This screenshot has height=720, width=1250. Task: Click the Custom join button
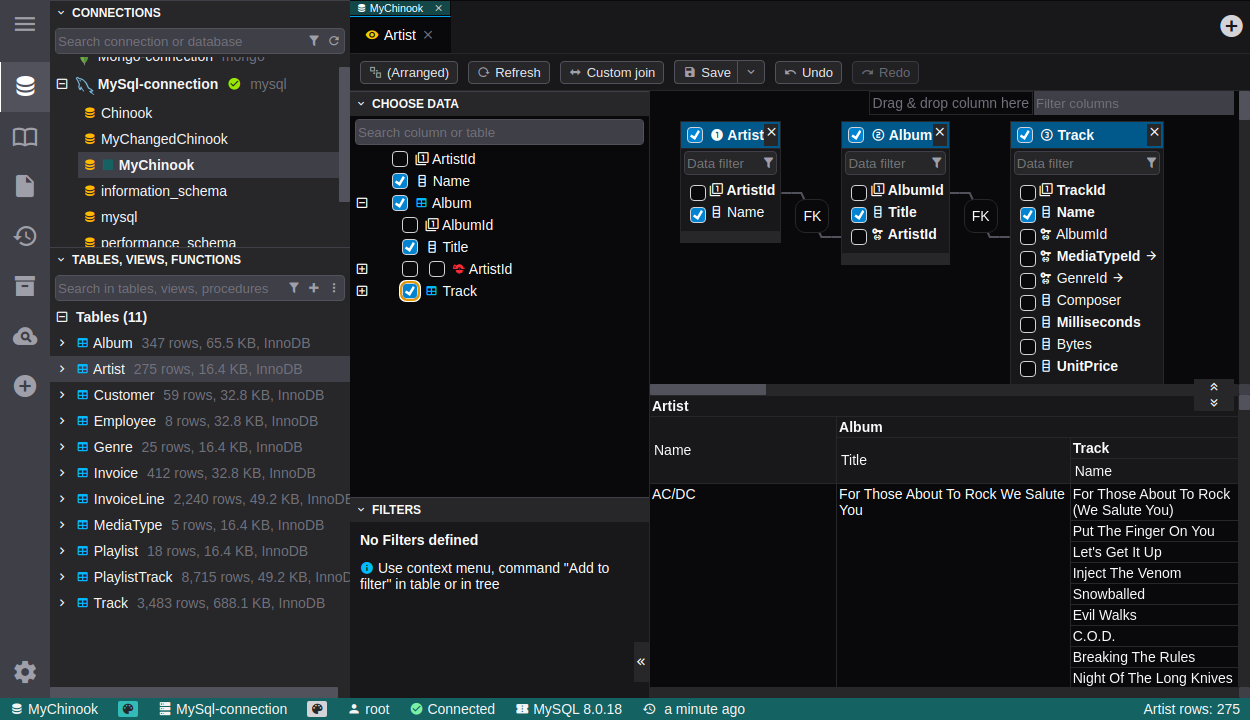point(612,72)
